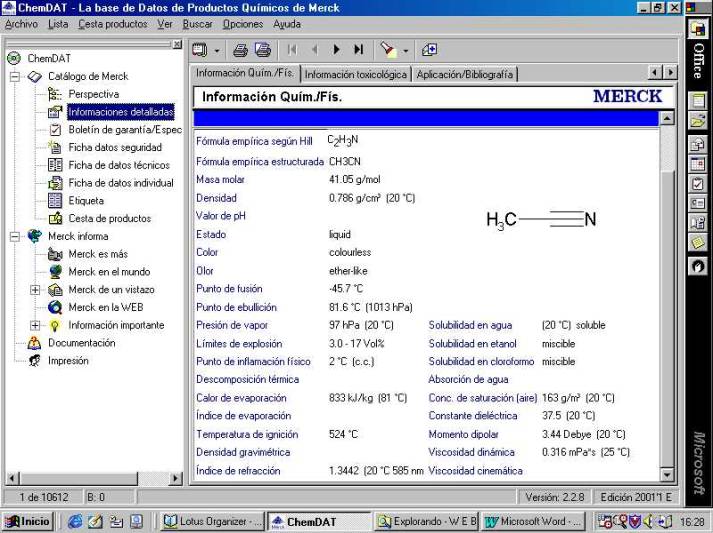Close the left navigation tree pane
Image resolution: width=713 pixels, height=533 pixels.
177,44
